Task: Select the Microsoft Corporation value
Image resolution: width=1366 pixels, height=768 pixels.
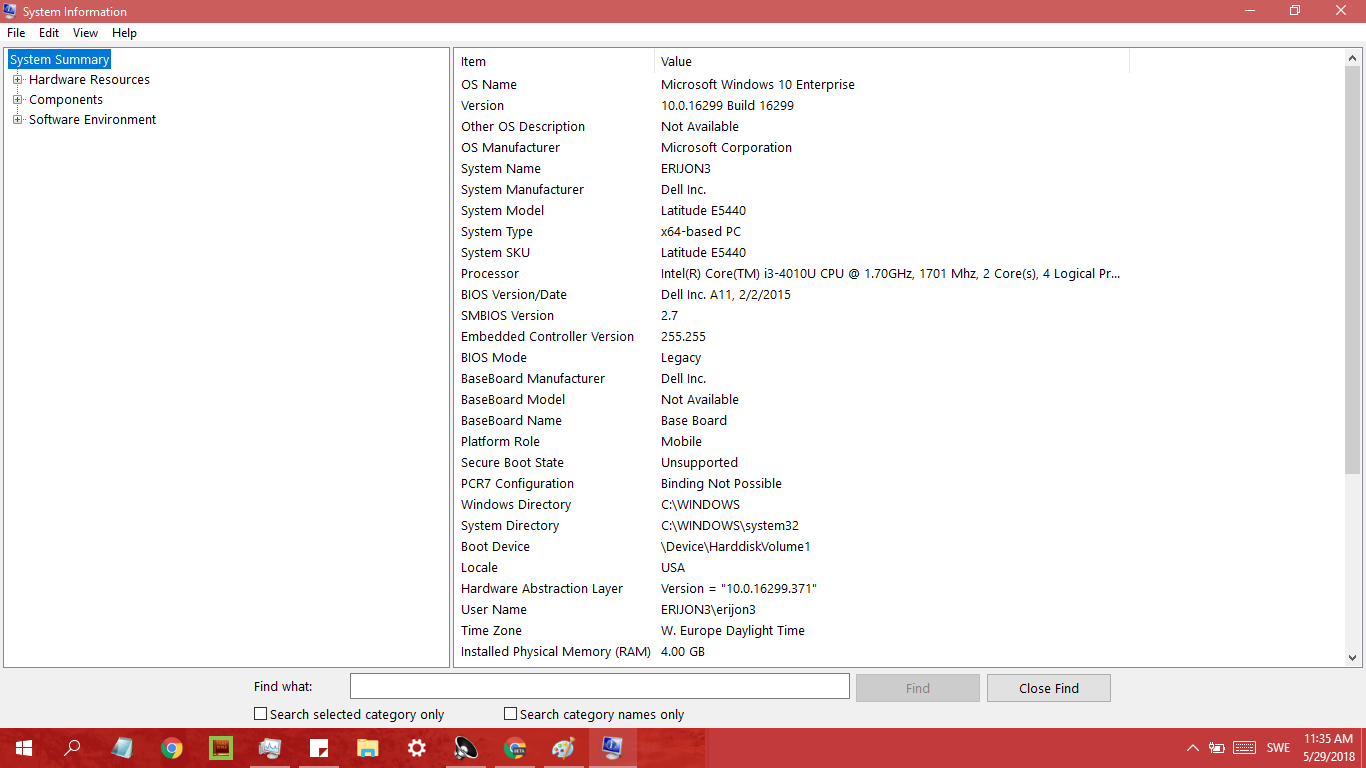Action: (x=726, y=148)
